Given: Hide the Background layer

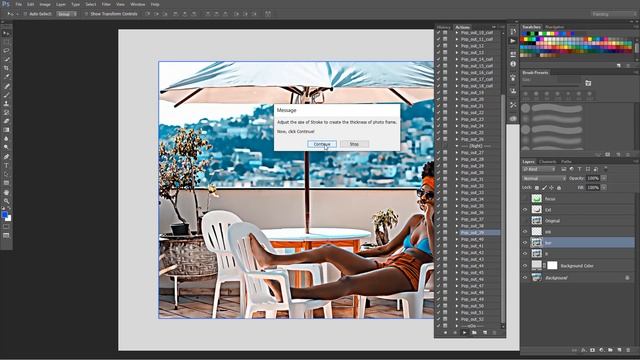Looking at the screenshot, I should click(x=525, y=278).
